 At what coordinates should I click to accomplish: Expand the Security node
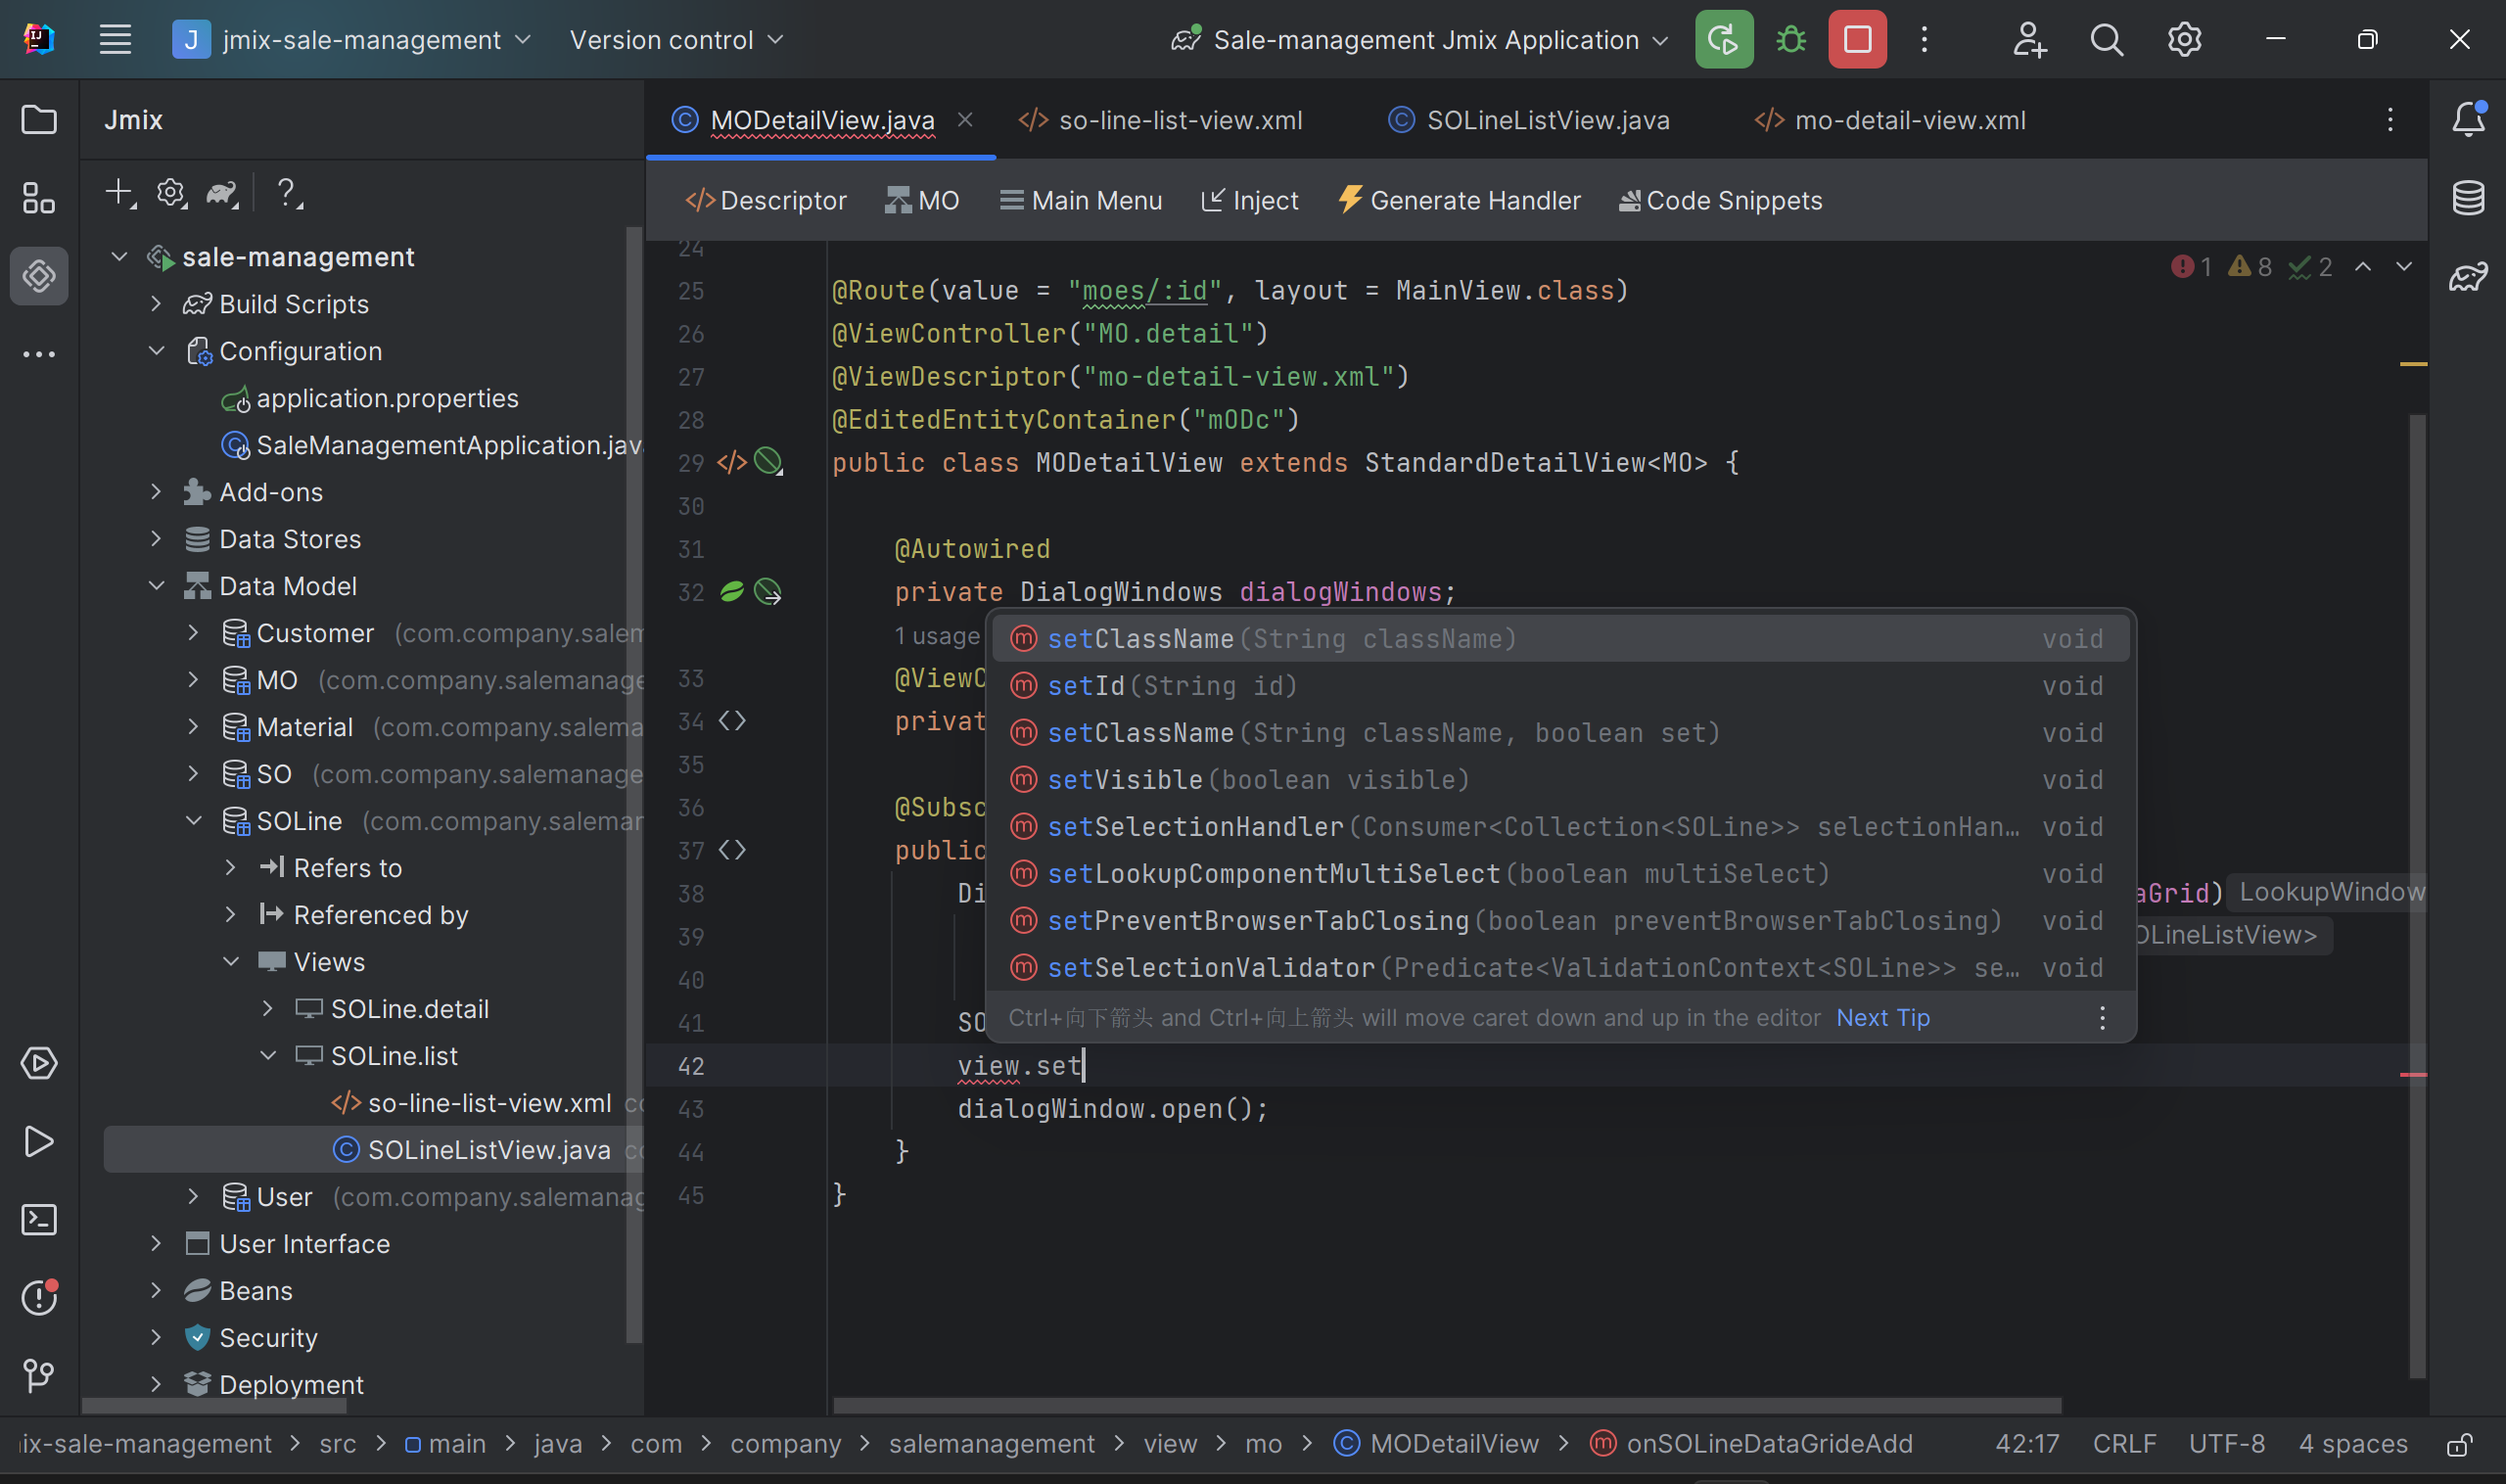click(x=156, y=1338)
